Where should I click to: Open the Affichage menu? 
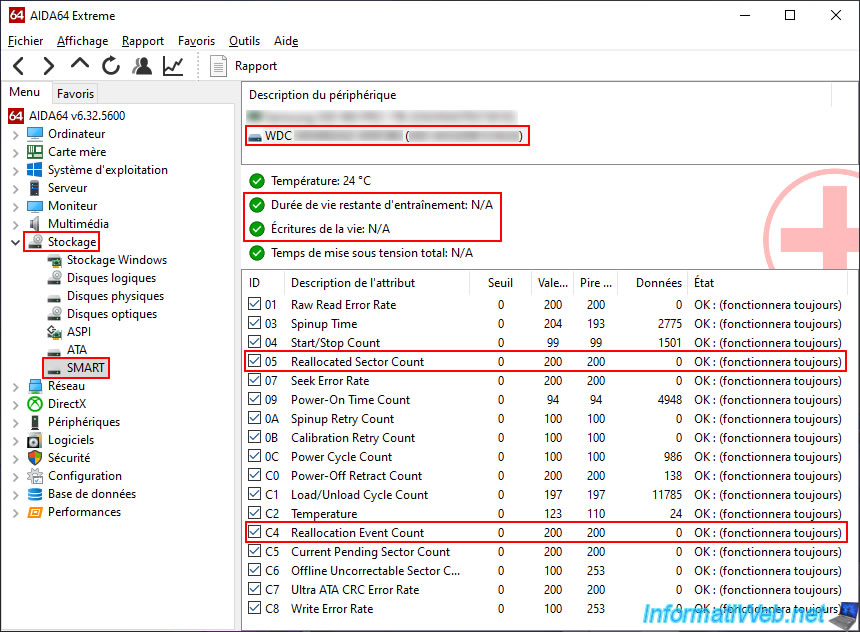tap(82, 41)
